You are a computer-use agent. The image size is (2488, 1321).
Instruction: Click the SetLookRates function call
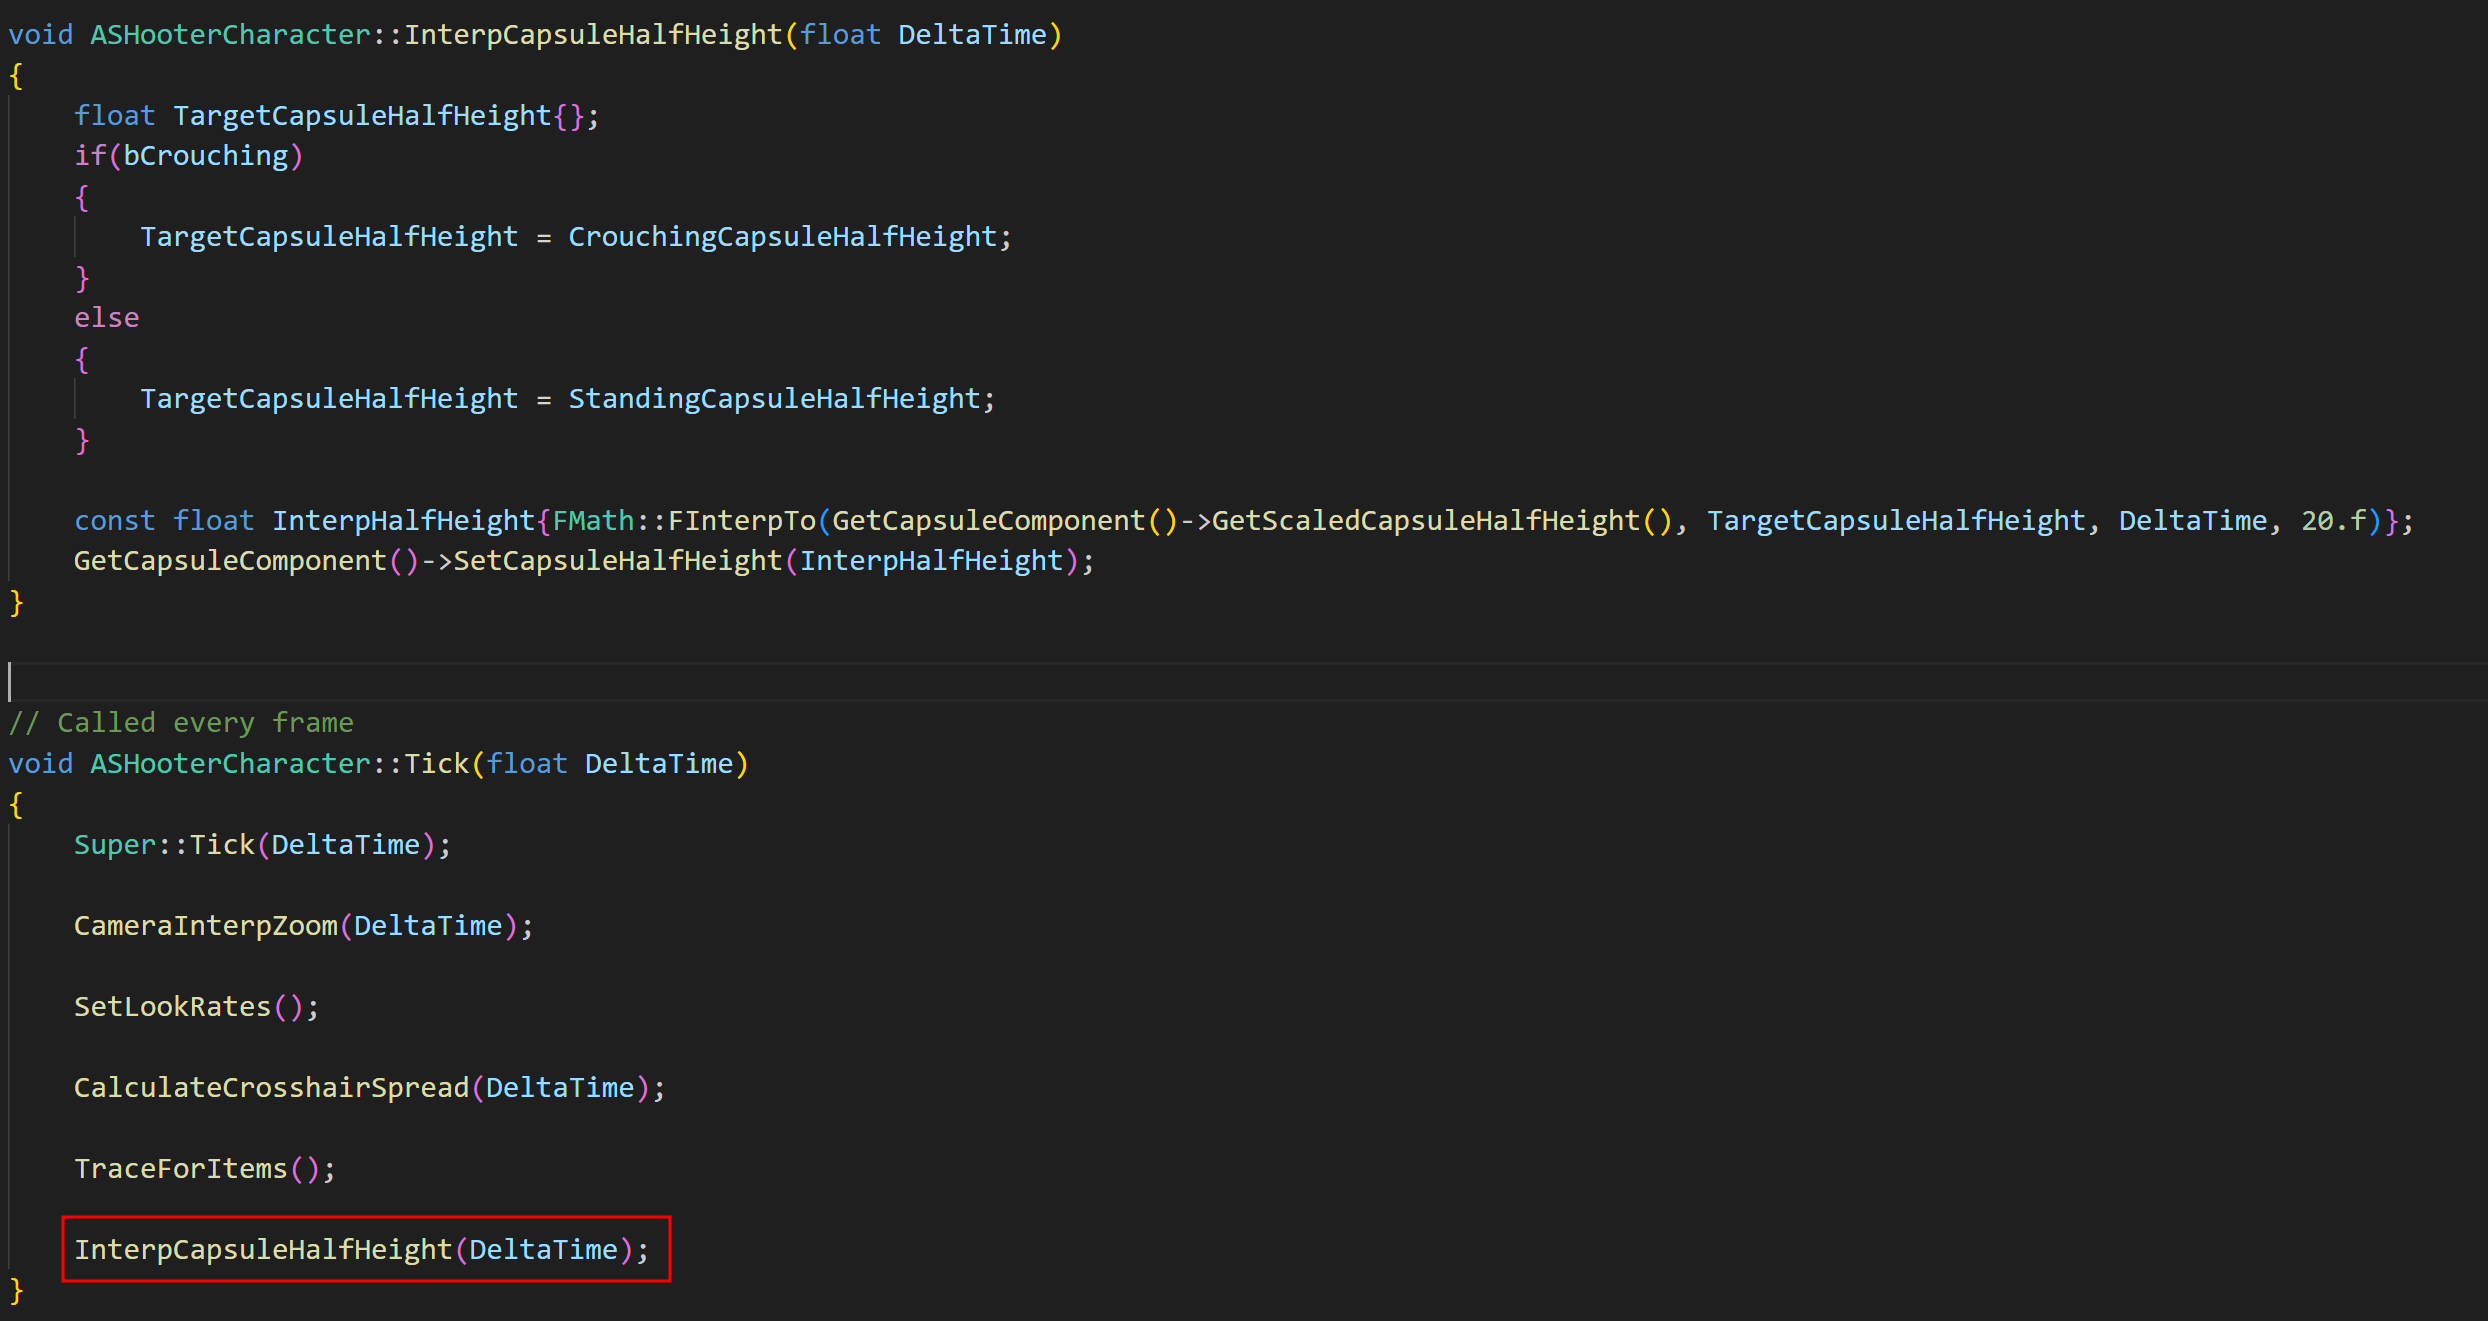172,1007
